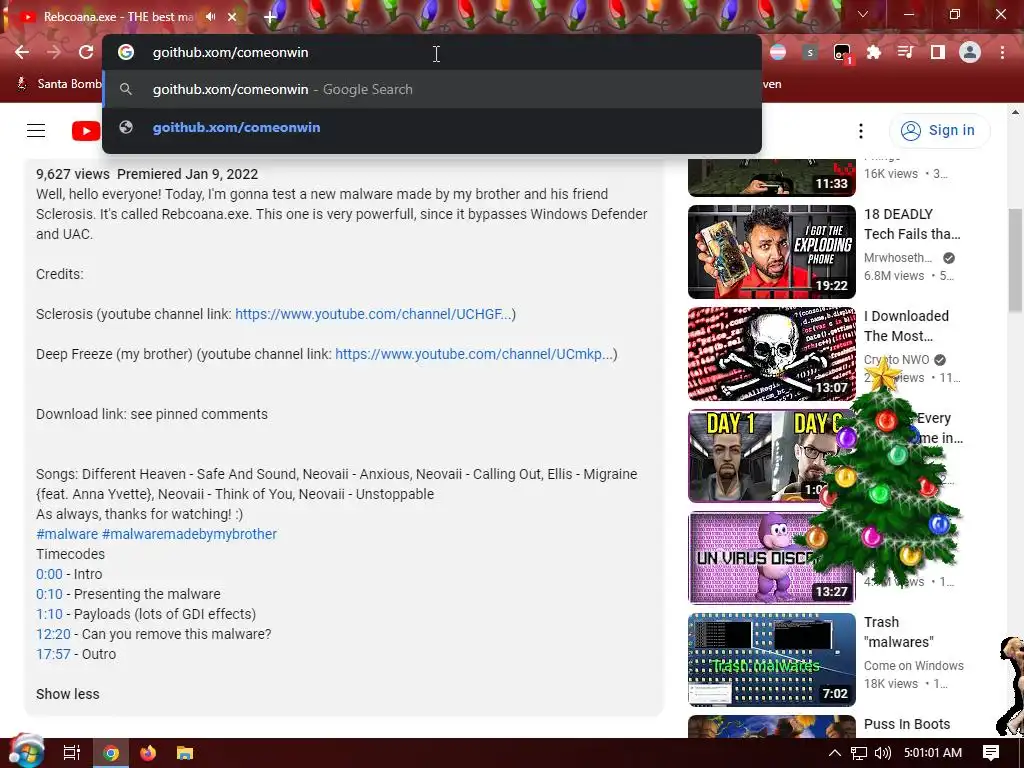Open the 11:33 video thumbnail

(771, 177)
